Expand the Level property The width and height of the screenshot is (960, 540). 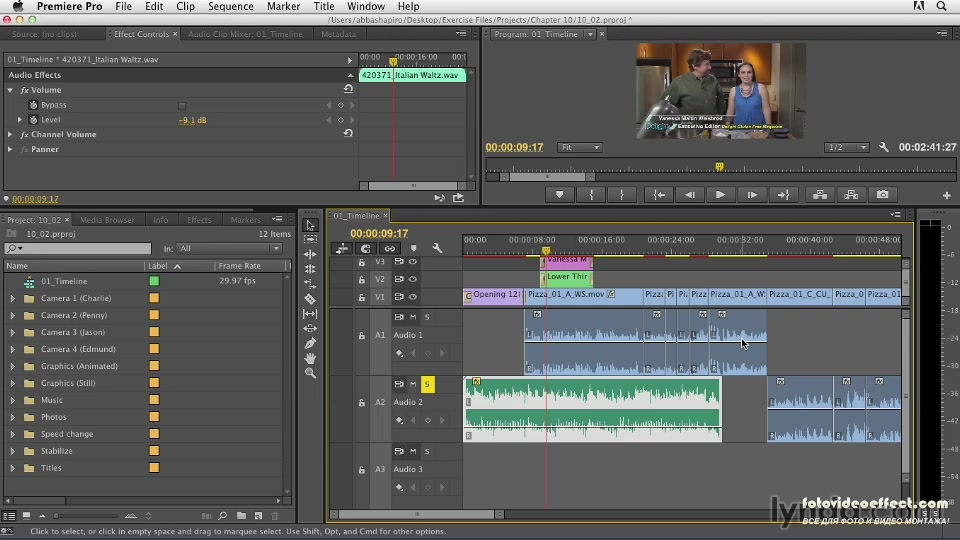click(x=20, y=119)
